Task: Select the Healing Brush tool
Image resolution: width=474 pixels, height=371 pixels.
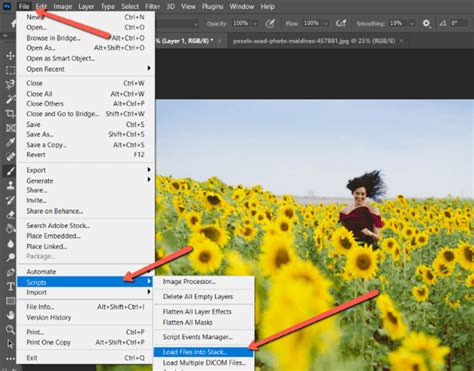Action: click(10, 156)
